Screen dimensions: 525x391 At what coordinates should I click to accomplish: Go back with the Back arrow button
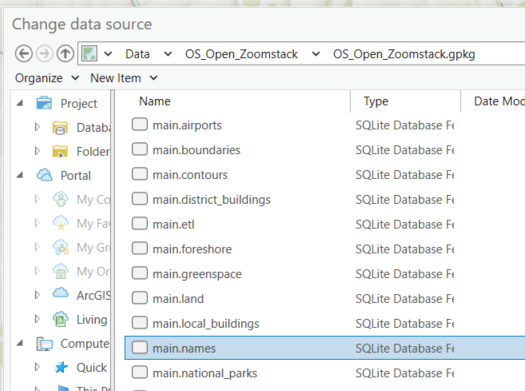click(24, 54)
